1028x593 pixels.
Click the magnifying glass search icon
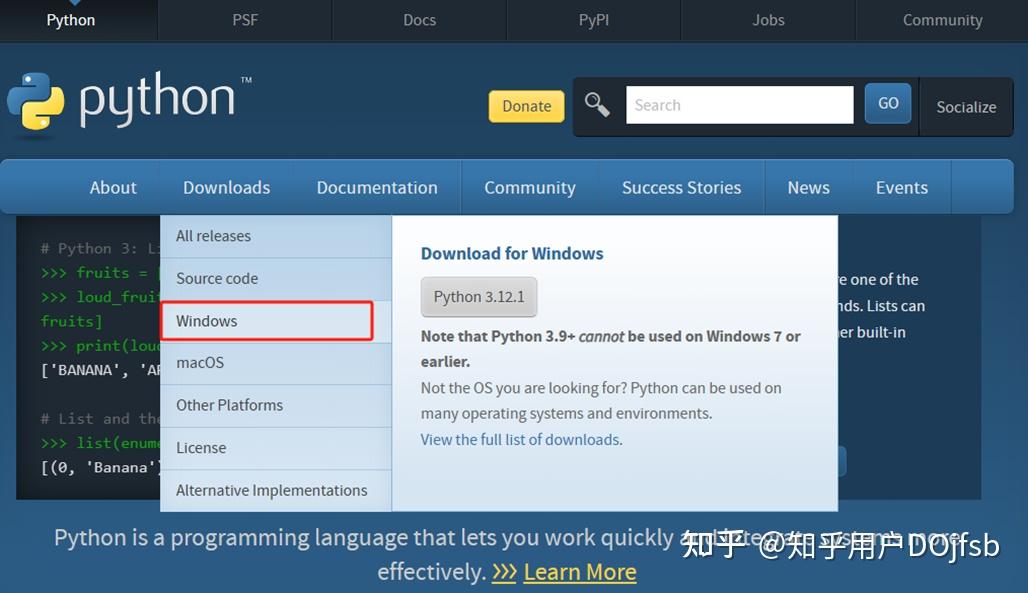pos(597,104)
